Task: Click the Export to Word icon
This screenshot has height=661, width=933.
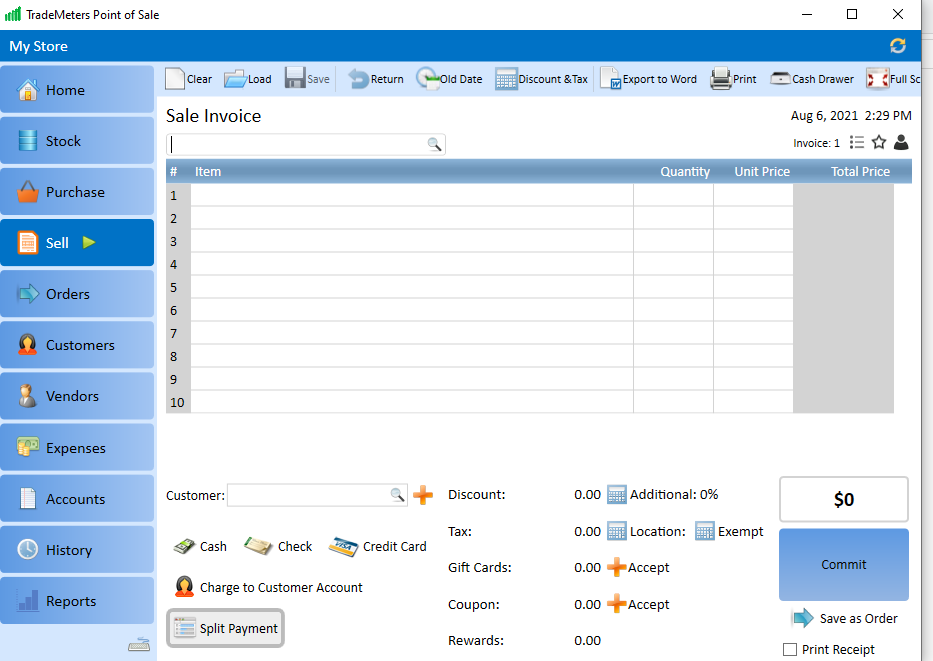Action: [610, 79]
